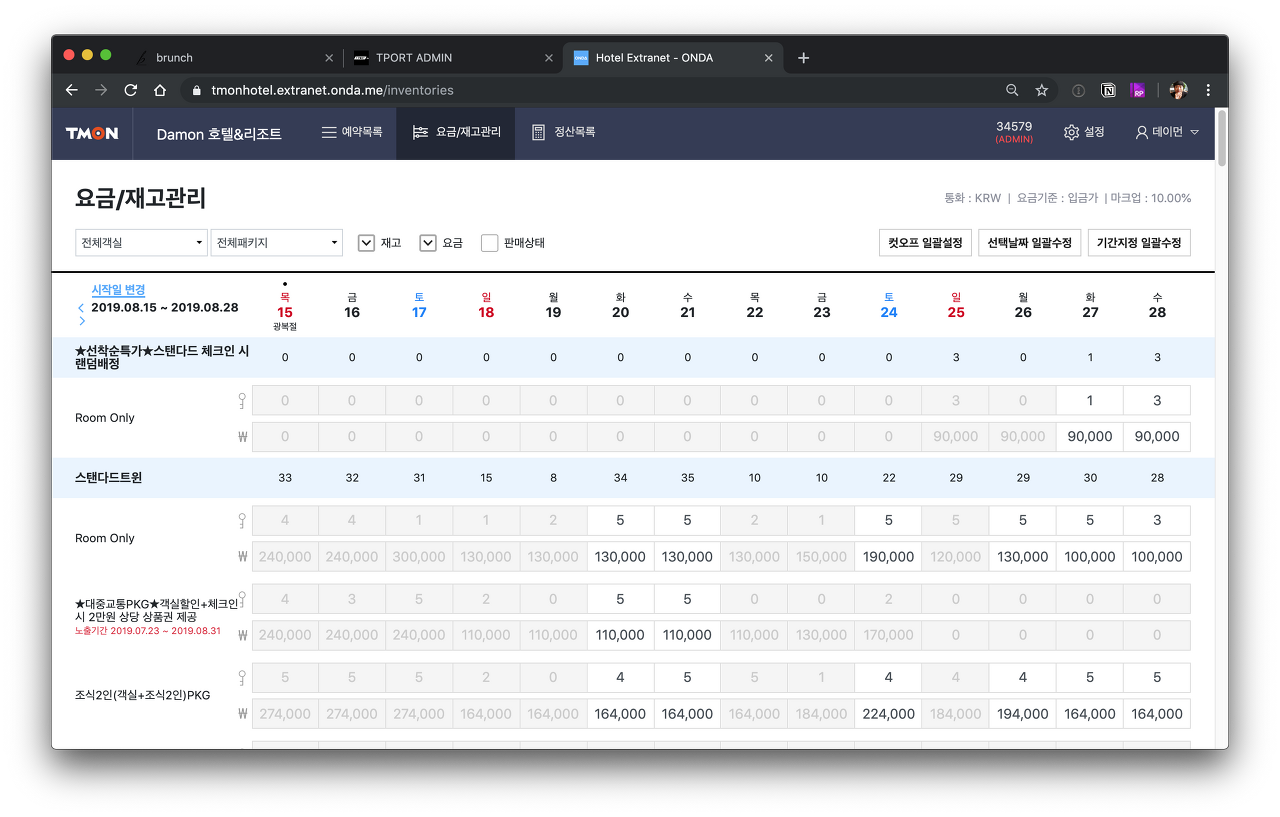Image resolution: width=1280 pixels, height=817 pixels.
Task: Go to browser home icon
Action: coord(160,90)
